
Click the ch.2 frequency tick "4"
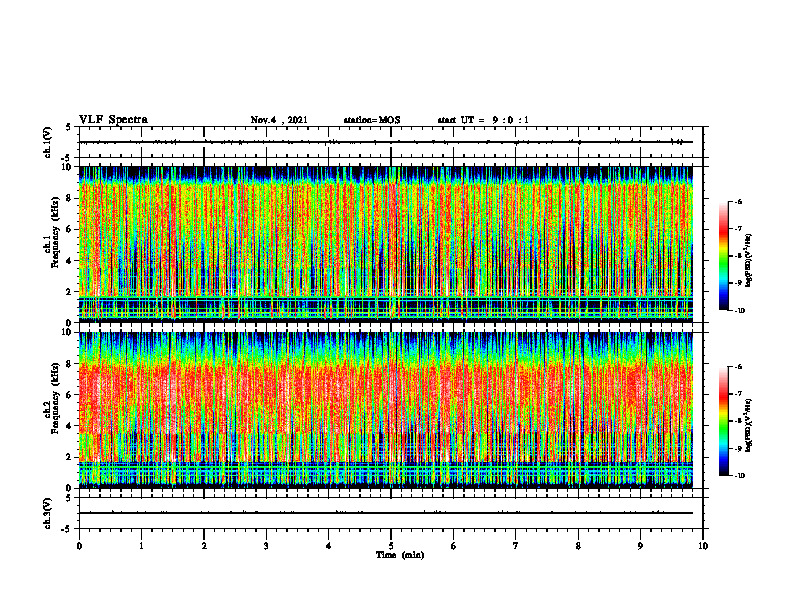[70, 426]
